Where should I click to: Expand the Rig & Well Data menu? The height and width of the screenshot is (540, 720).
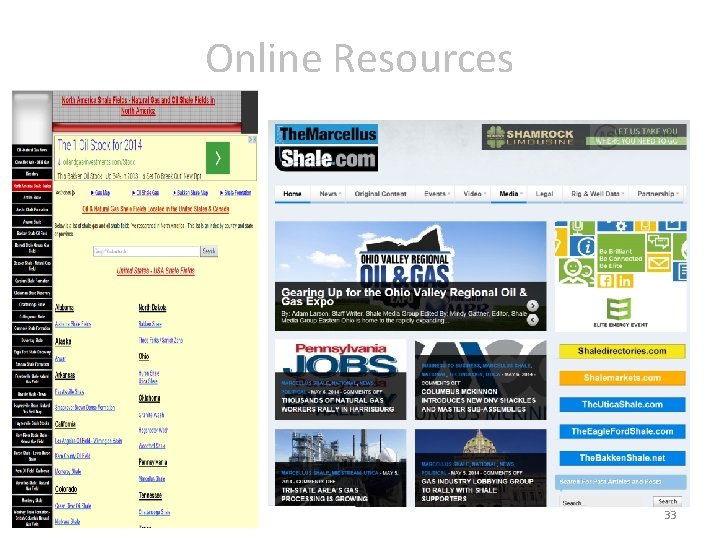click(597, 194)
